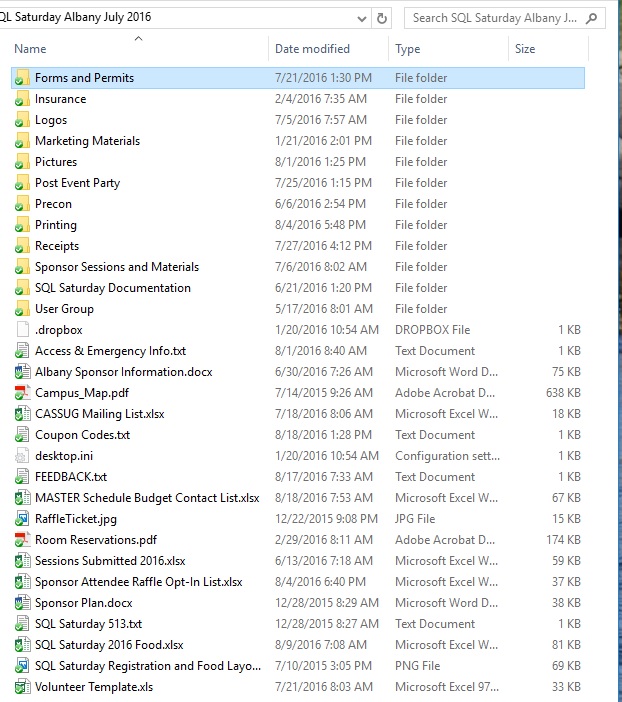Viewport: 622px width, 702px height.
Task: Click the date 12/22/2015 9:08 PM
Action: pyautogui.click(x=326, y=518)
